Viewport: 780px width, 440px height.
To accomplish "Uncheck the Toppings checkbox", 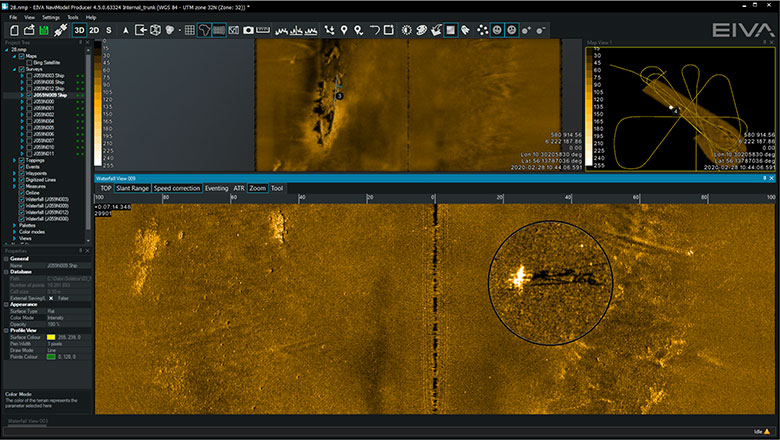I will (x=23, y=160).
